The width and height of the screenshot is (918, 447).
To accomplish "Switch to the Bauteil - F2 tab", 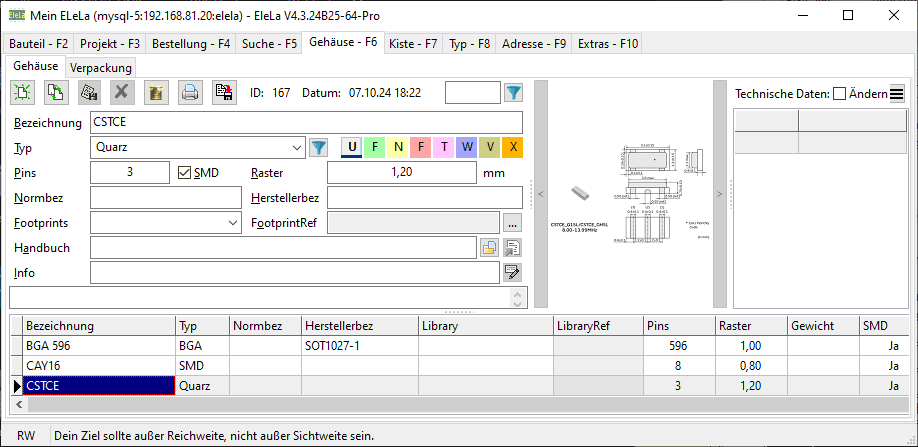I will [x=39, y=44].
